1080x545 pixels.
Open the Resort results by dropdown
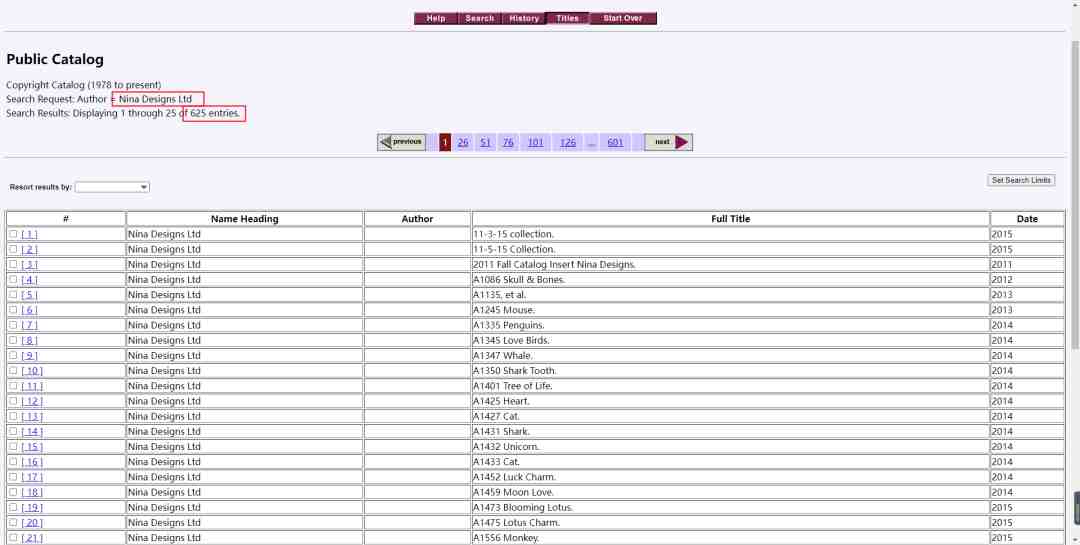[x=112, y=187]
